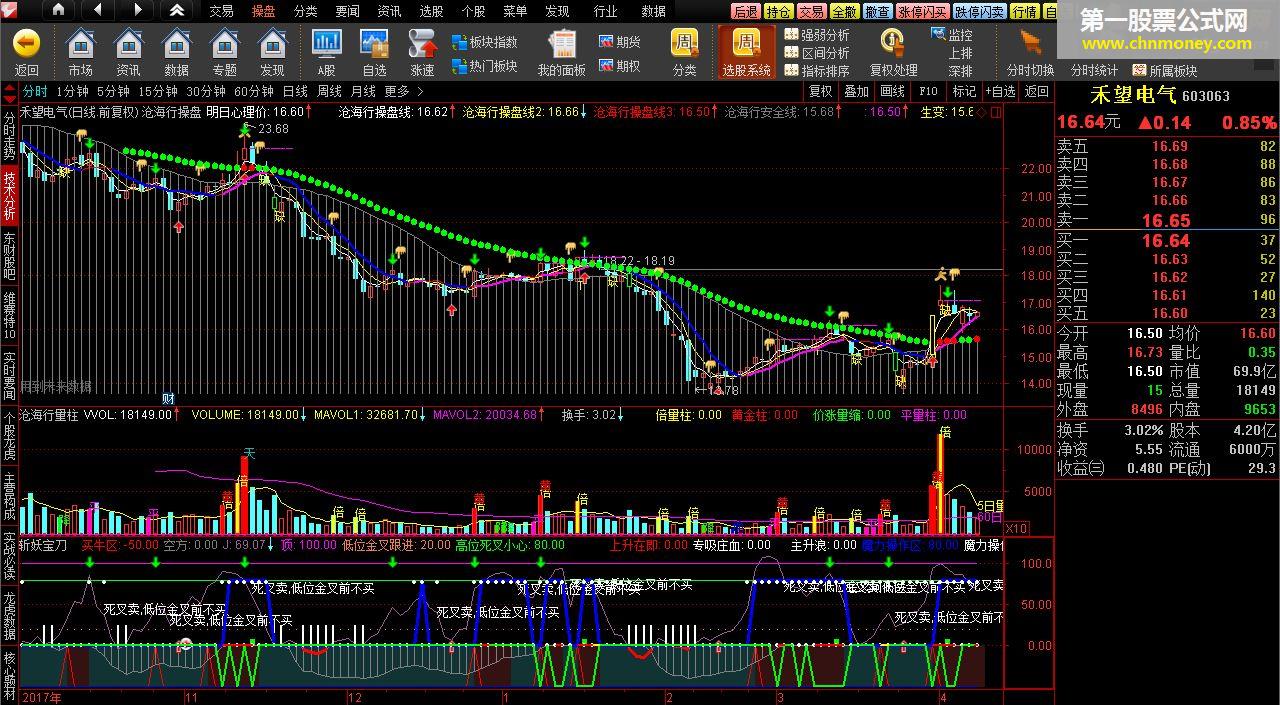The width and height of the screenshot is (1280, 705).
Task: Open 热门板块 hot sectors
Action: (x=485, y=66)
